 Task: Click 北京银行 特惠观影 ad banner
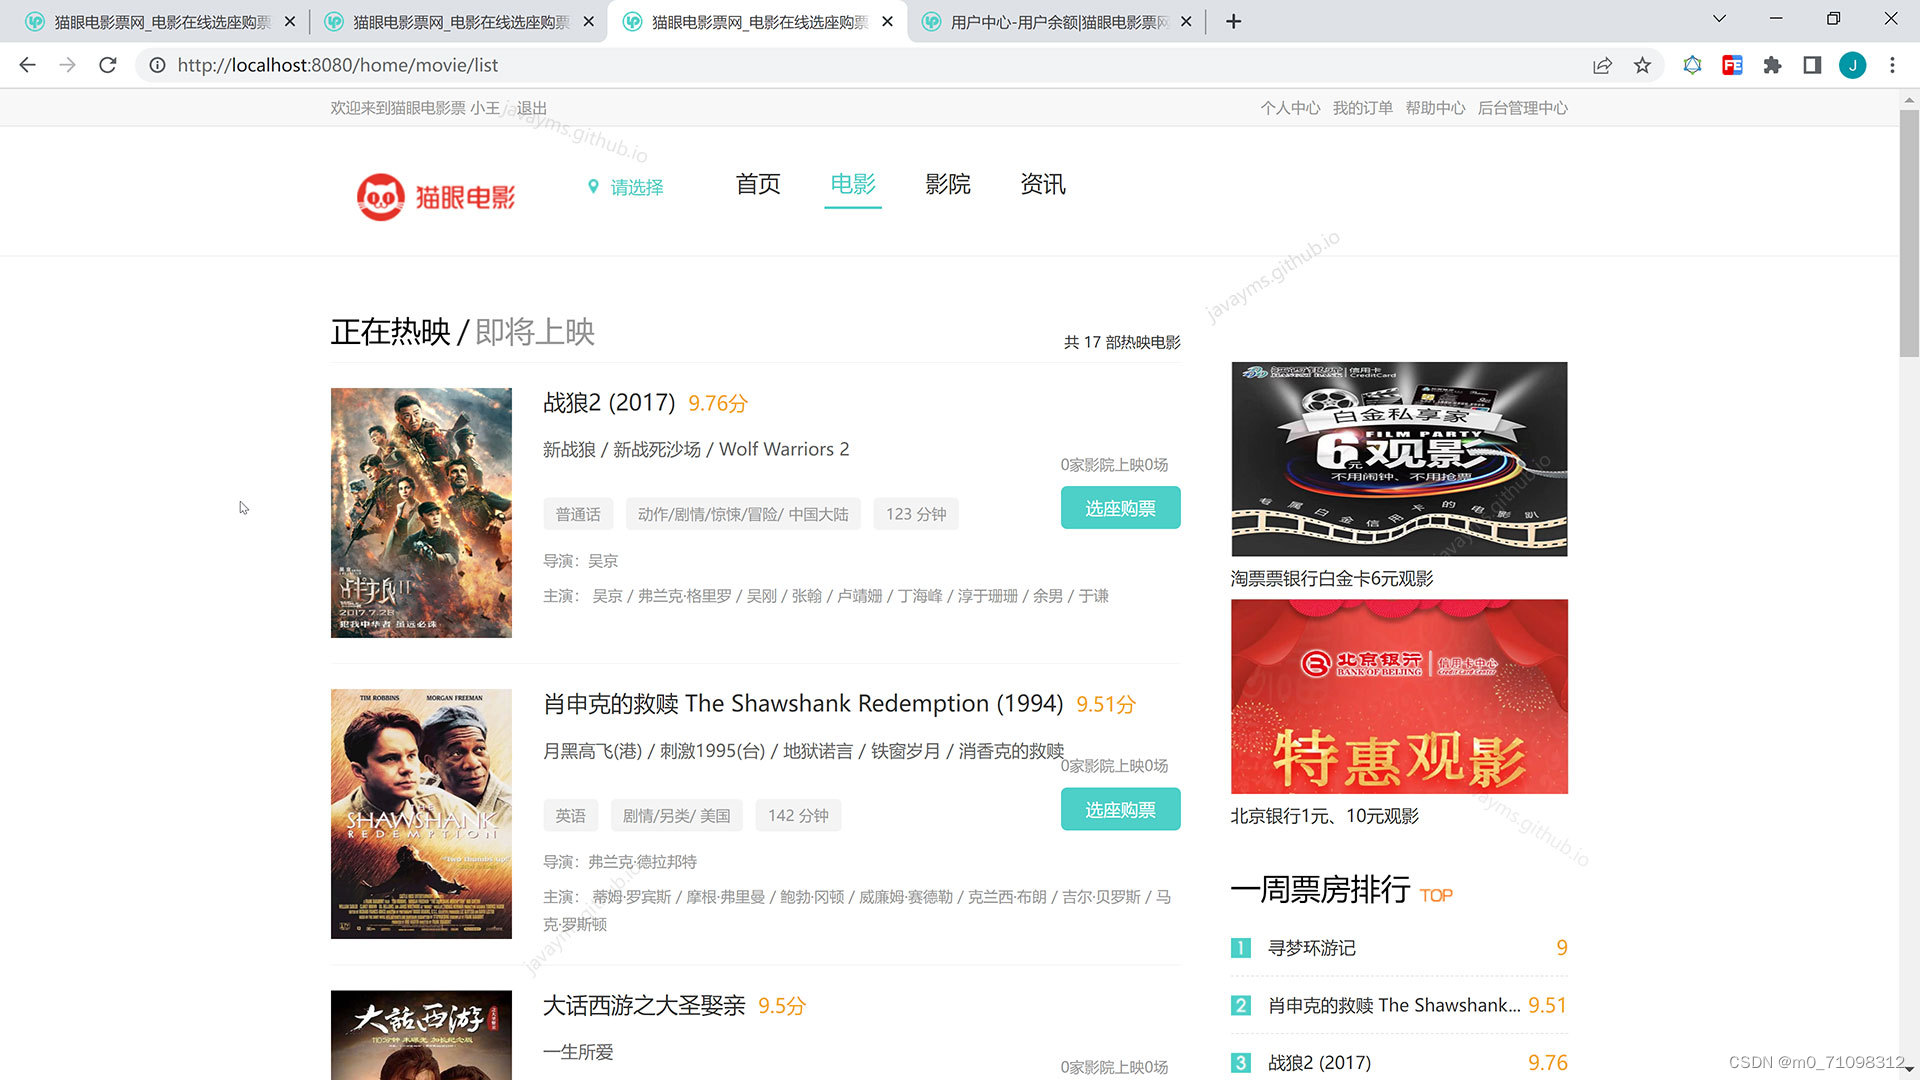click(1399, 697)
